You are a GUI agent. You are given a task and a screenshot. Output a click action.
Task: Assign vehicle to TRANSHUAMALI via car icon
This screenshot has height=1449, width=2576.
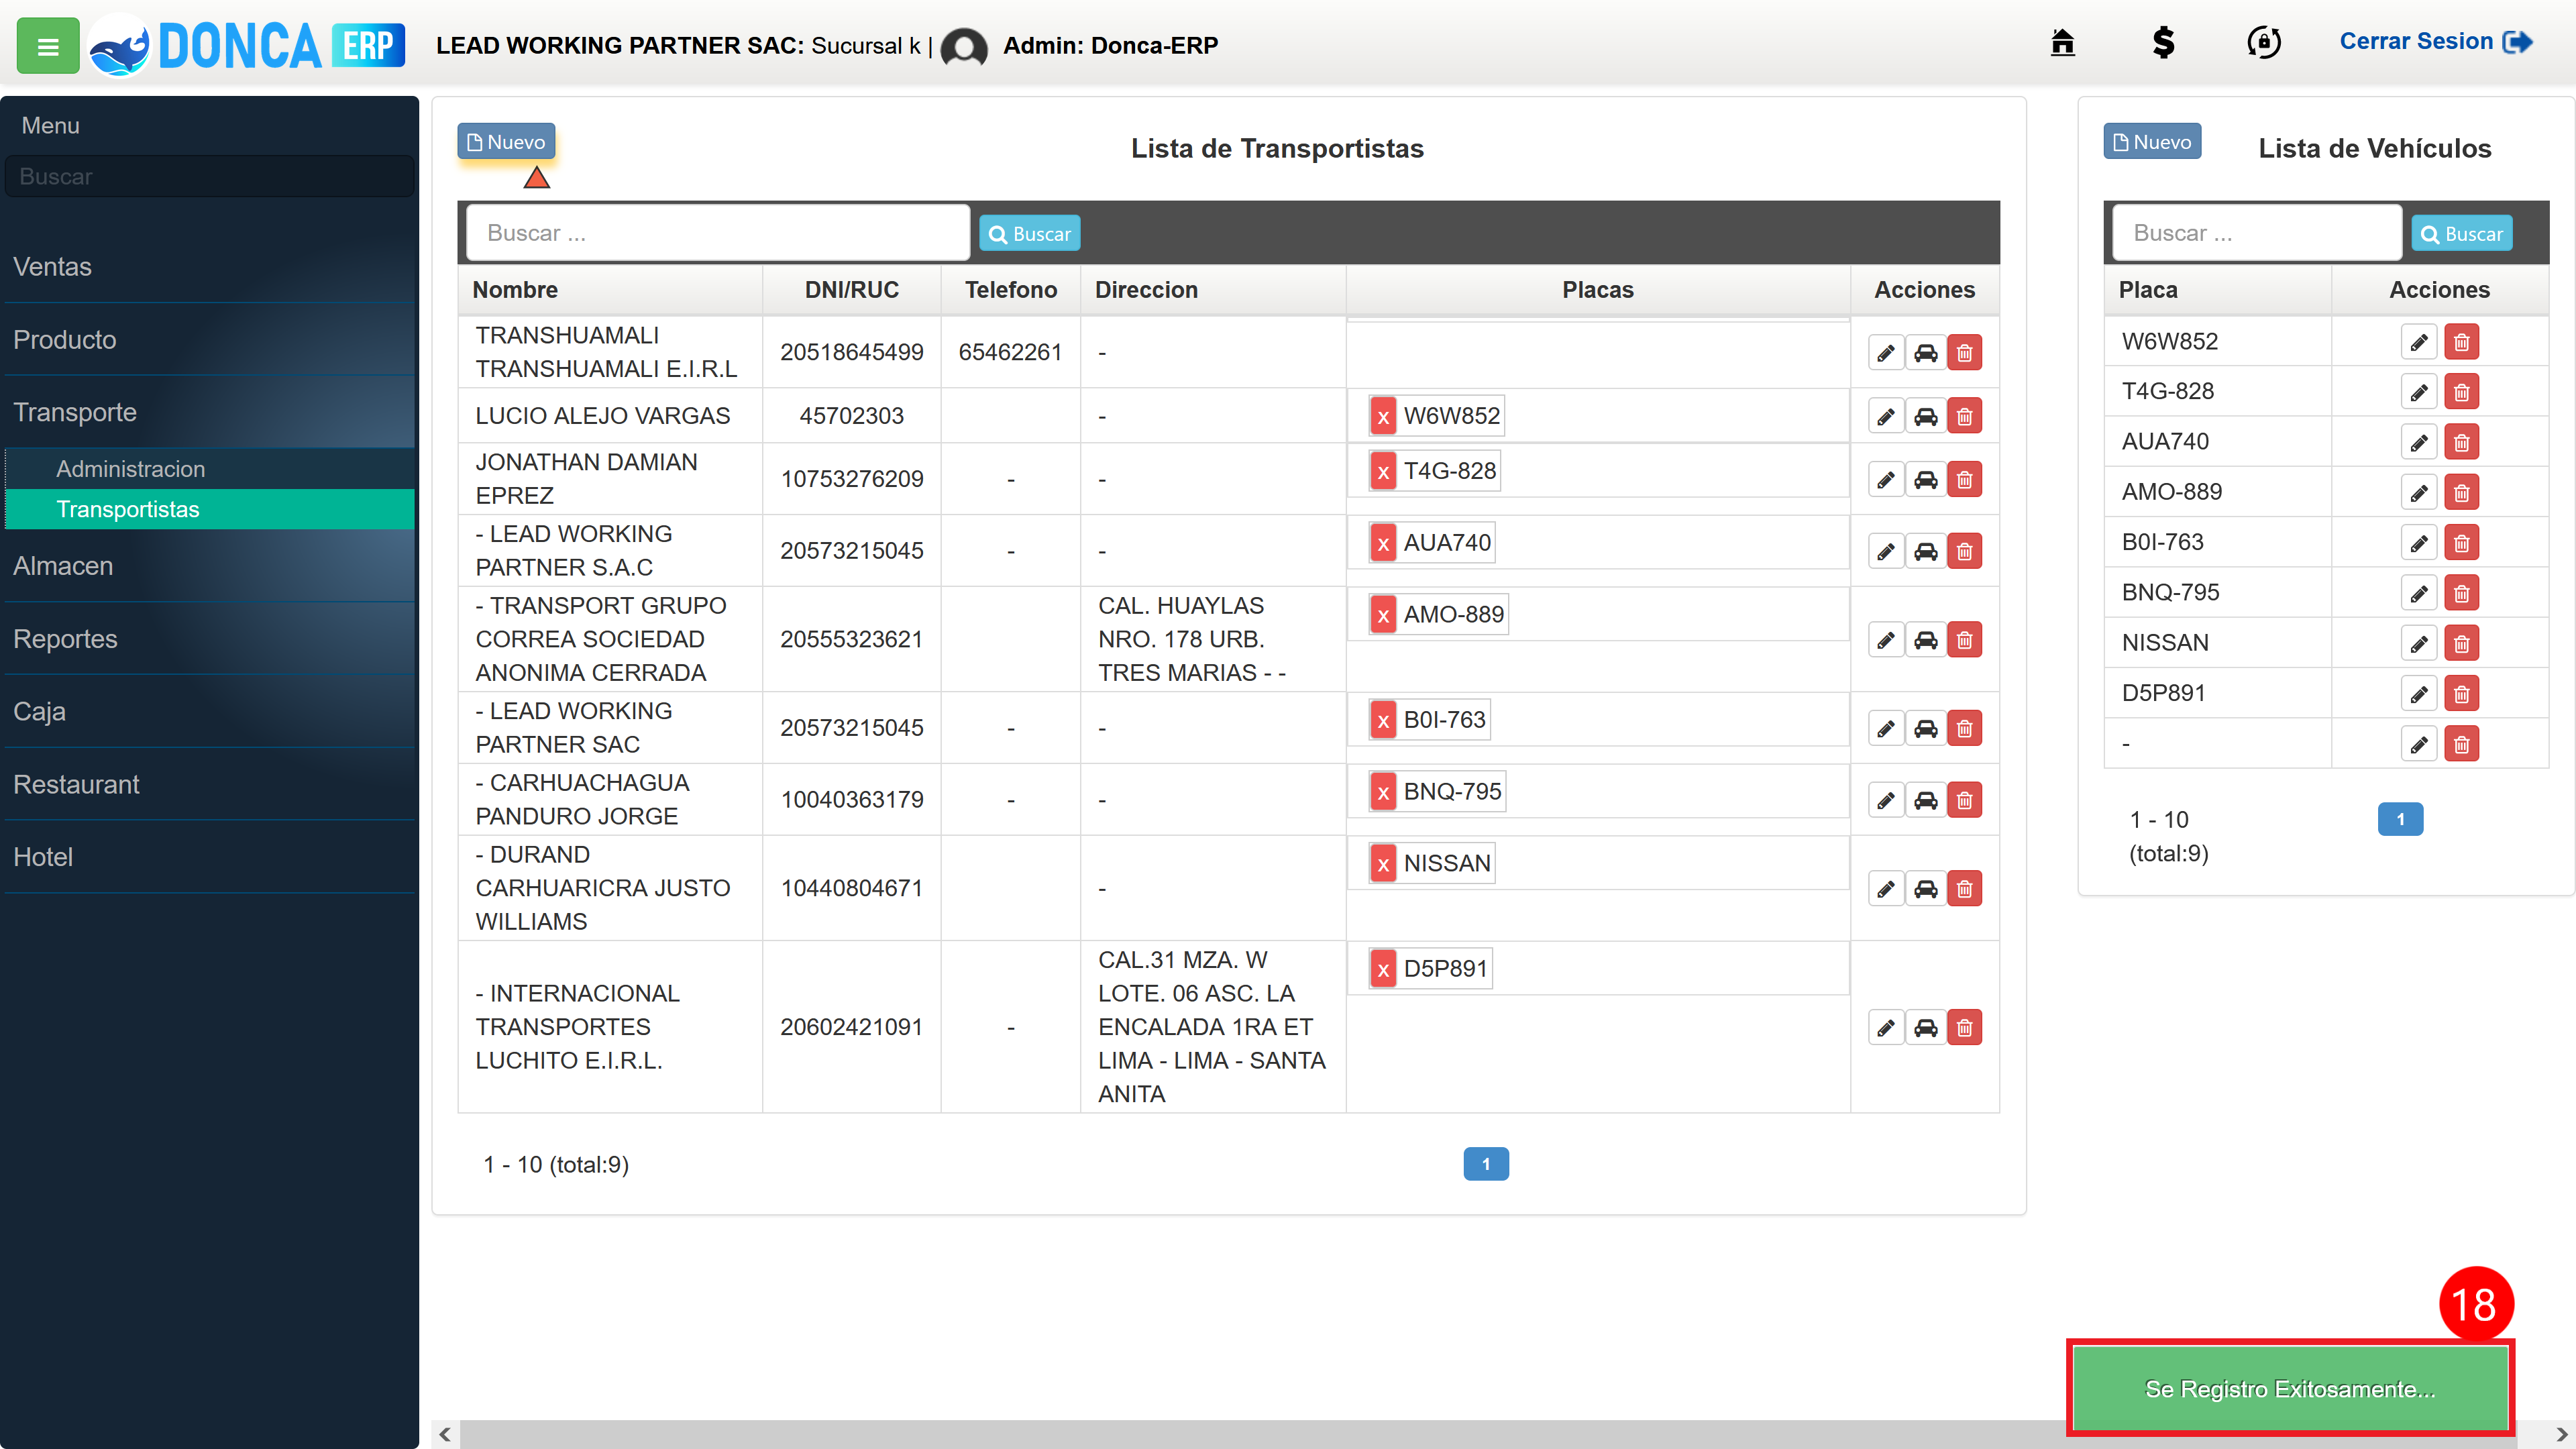[x=1925, y=352]
